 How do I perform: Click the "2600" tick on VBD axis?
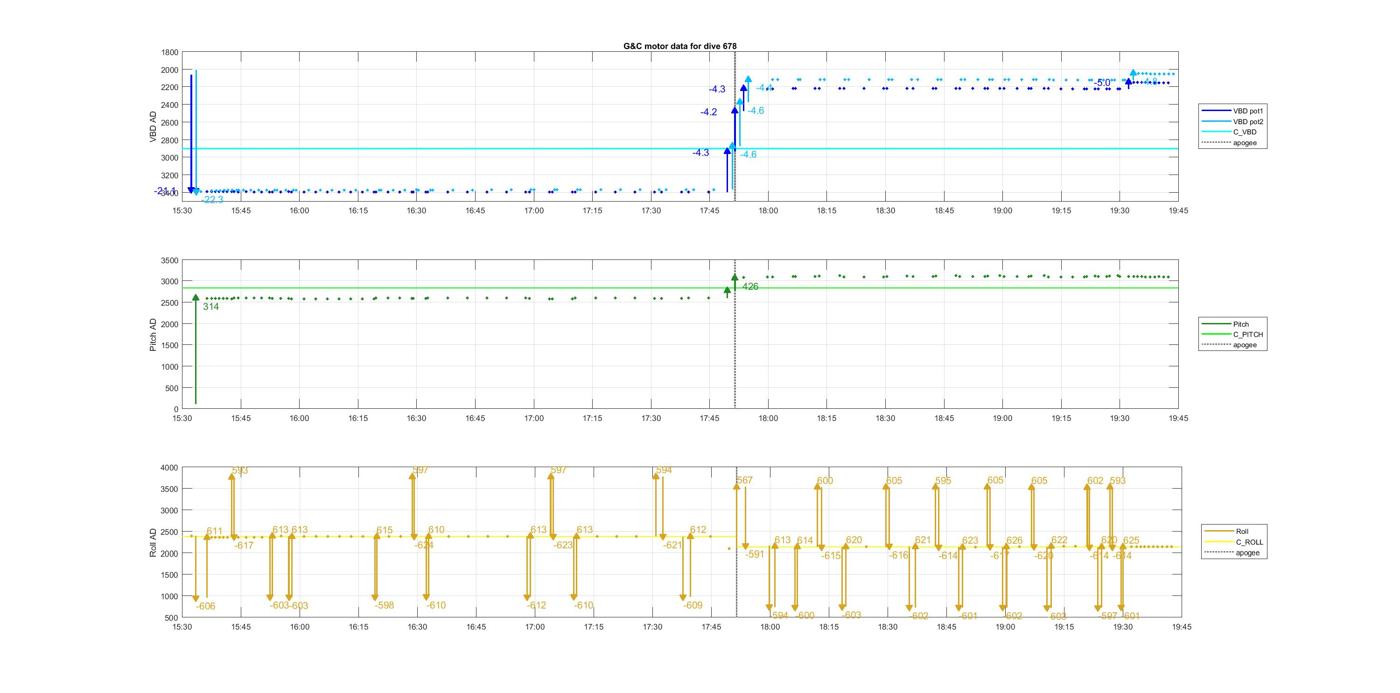pos(170,123)
